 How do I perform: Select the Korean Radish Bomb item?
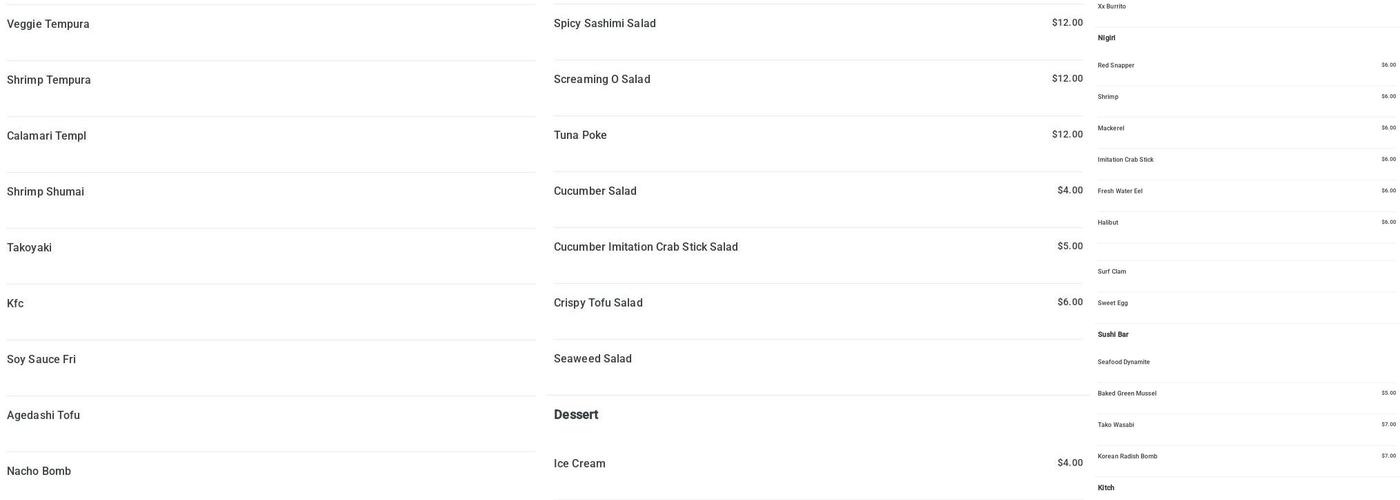pos(1127,457)
